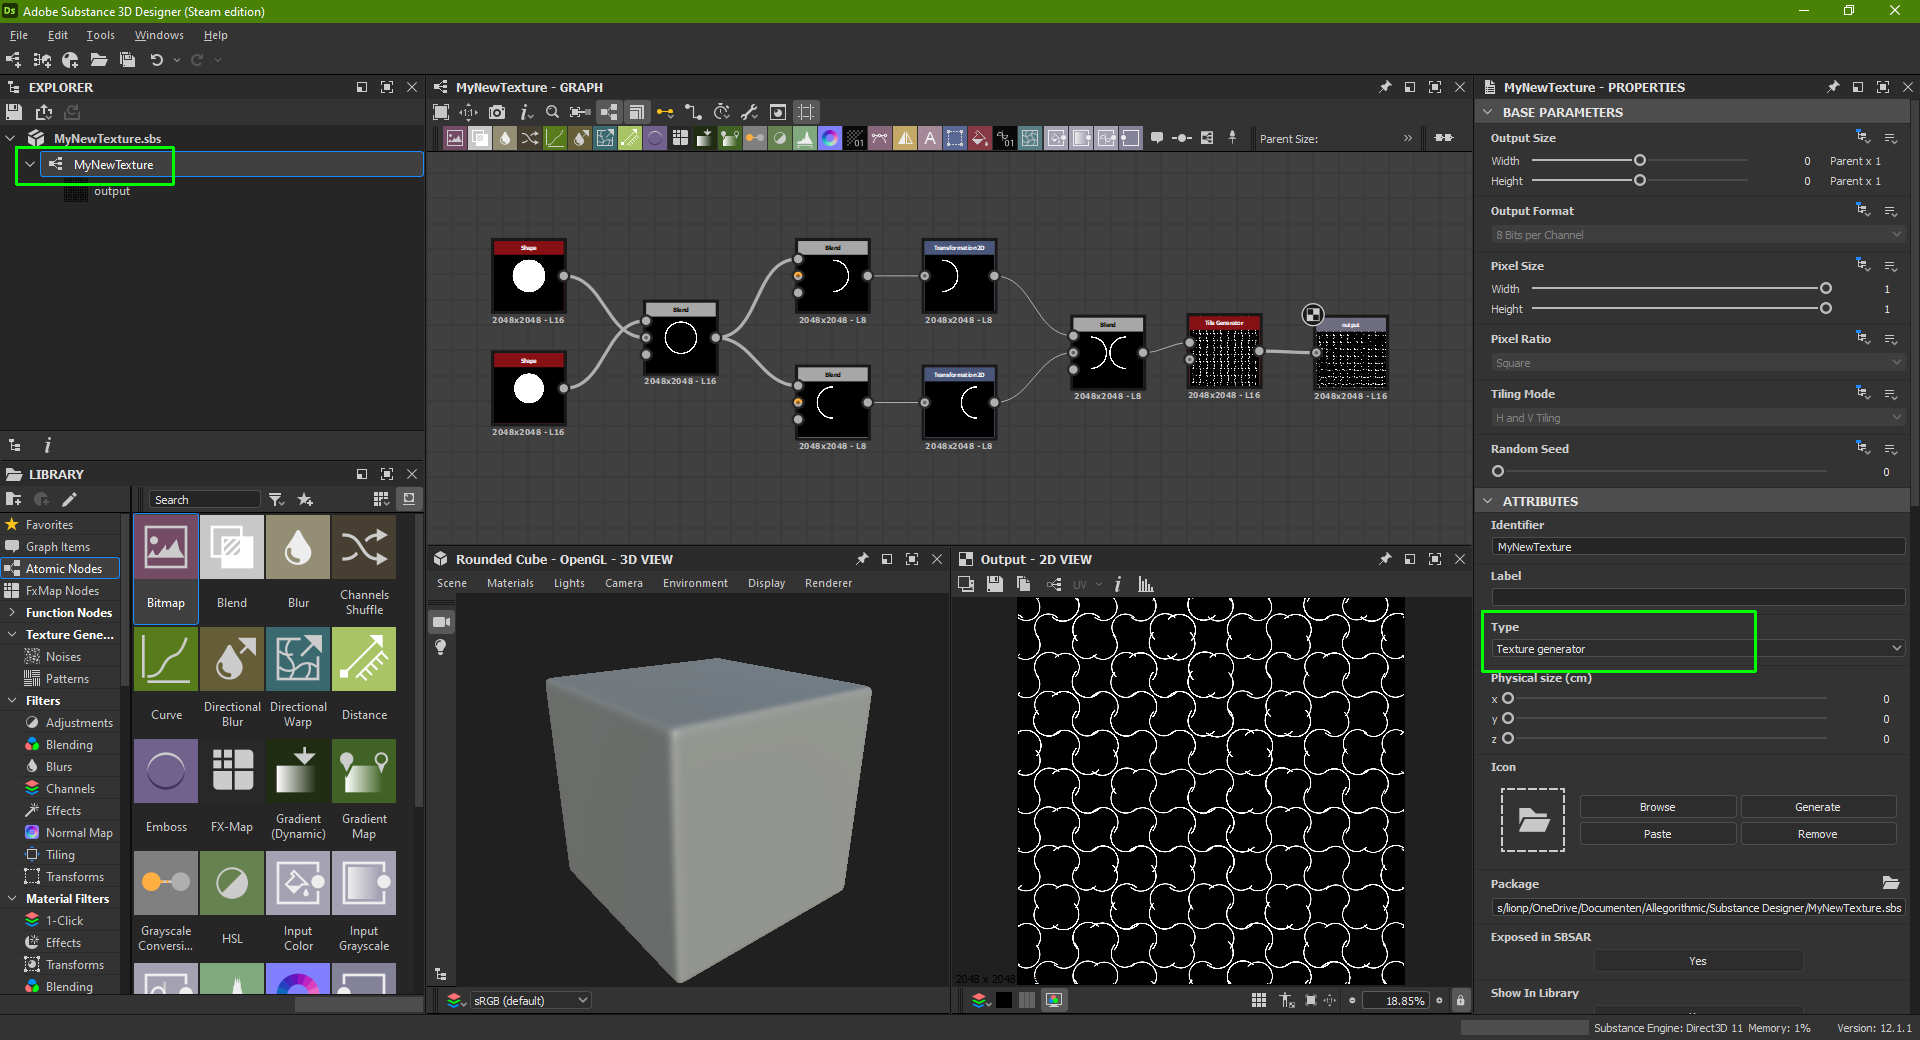This screenshot has width=1920, height=1040.
Task: Click the save icon in the Explorer toolbar
Action: (14, 112)
